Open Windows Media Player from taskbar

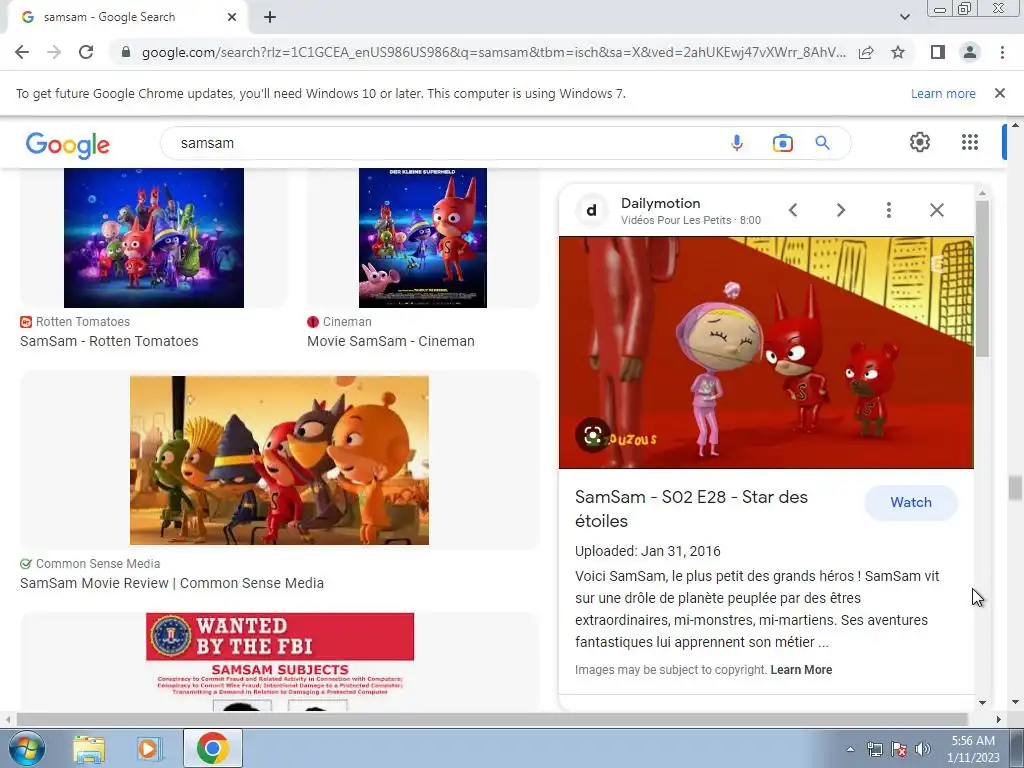point(149,748)
